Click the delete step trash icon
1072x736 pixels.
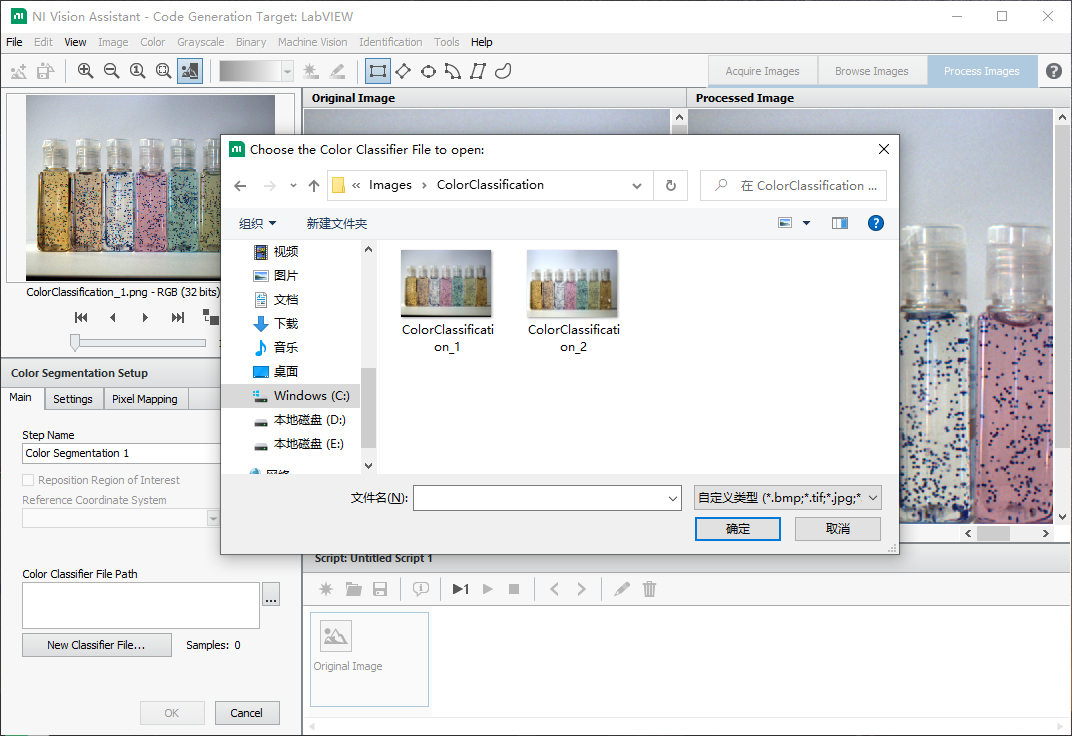coord(649,589)
